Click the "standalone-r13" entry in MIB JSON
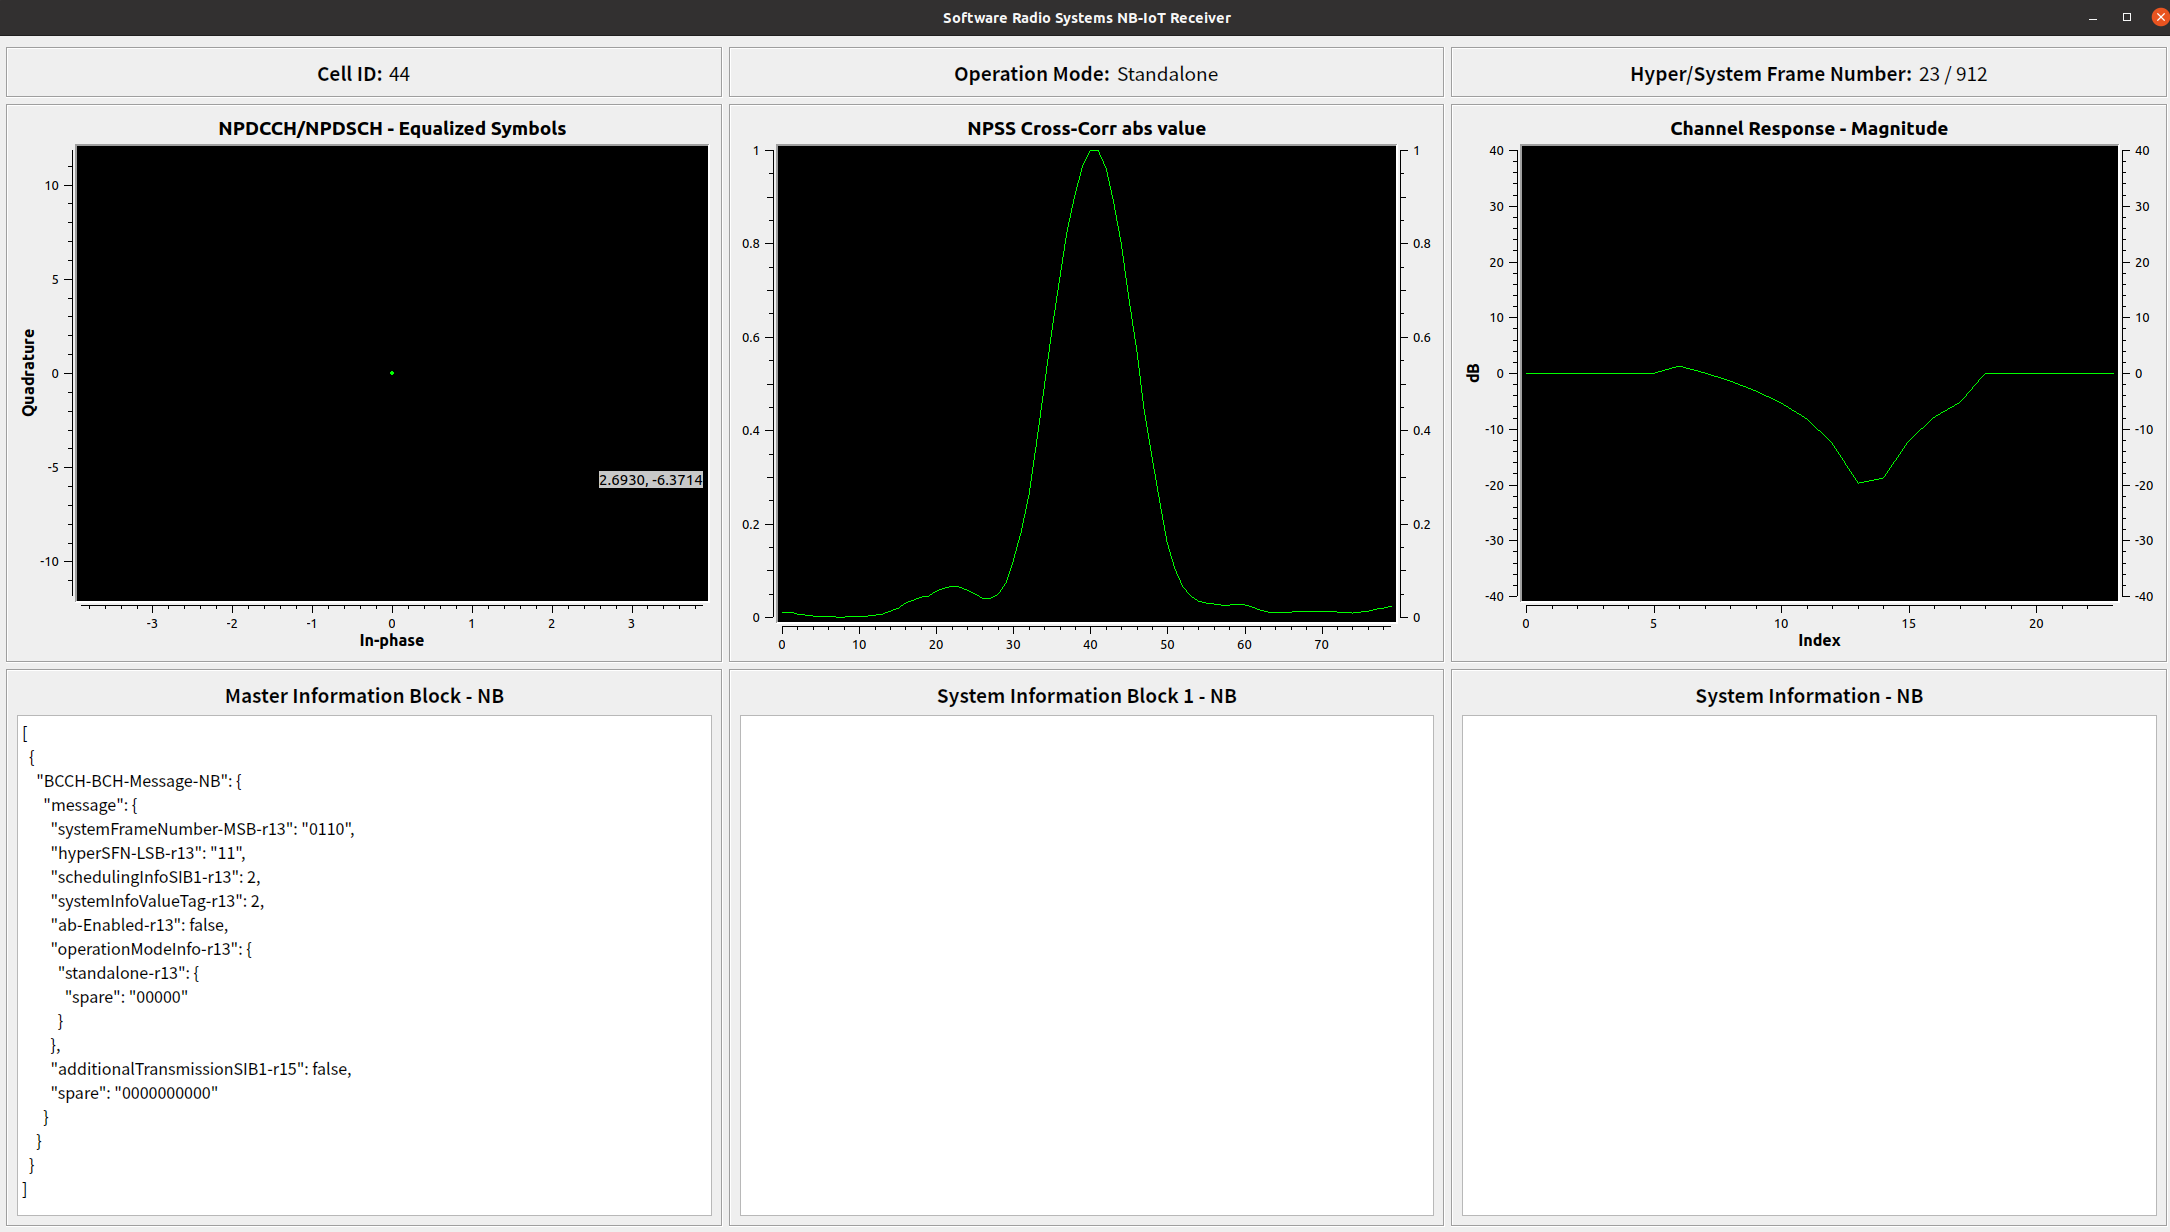The height and width of the screenshot is (1232, 2170). [x=124, y=973]
